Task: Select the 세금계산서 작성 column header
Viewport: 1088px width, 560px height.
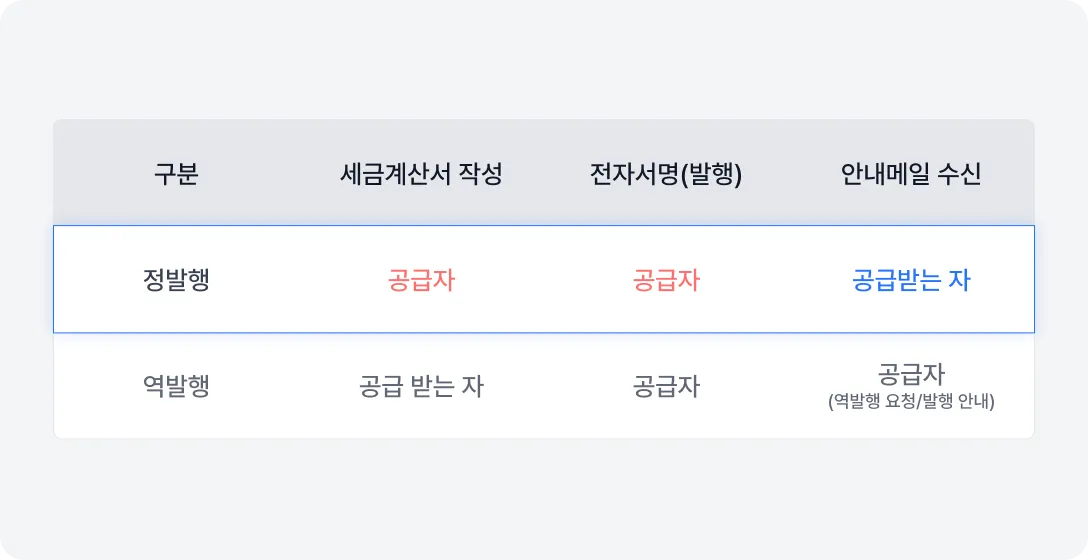Action: click(421, 175)
